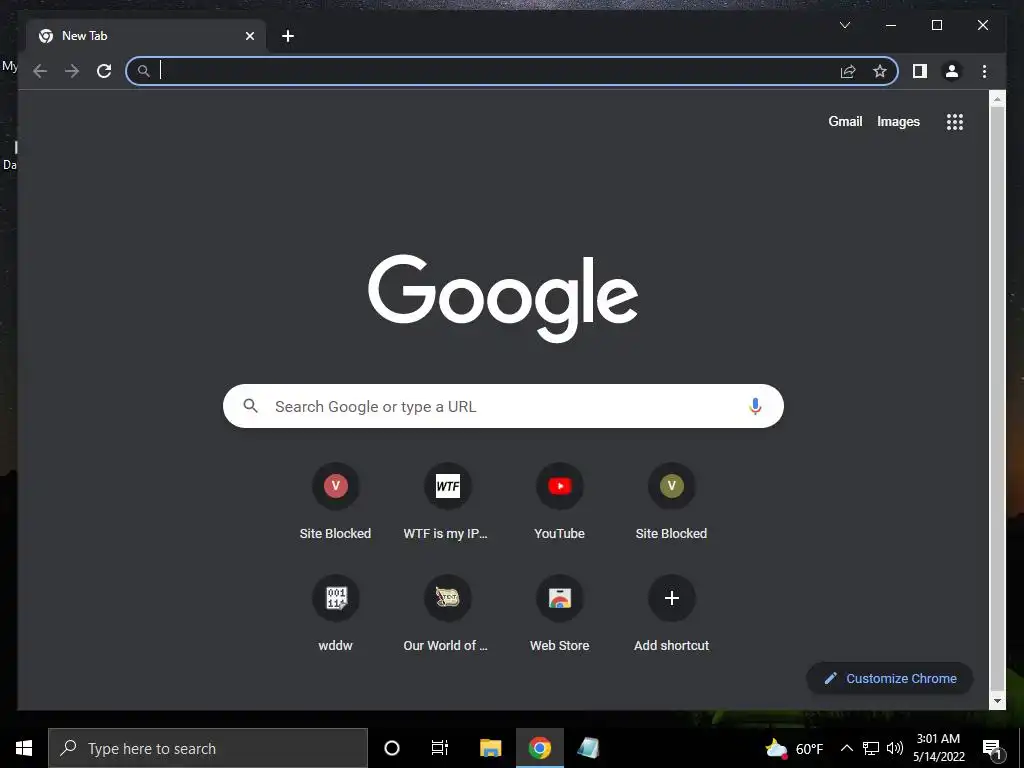Open the notification center icon
Viewport: 1024px width, 768px height.
point(993,749)
